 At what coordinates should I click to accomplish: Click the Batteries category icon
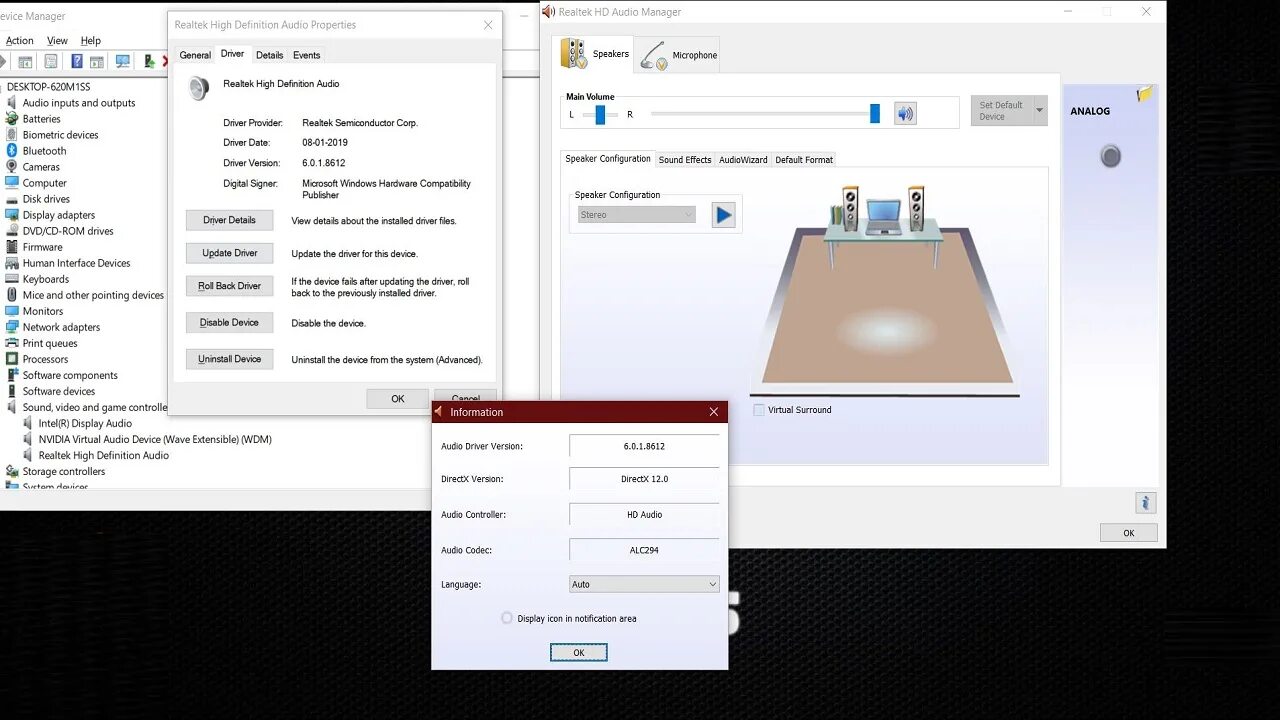[x=12, y=119]
